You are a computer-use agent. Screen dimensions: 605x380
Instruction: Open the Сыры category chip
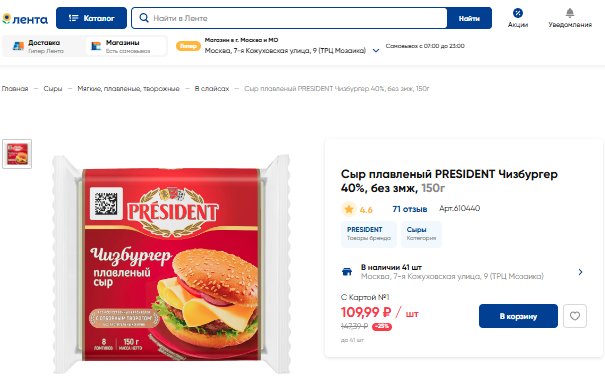coord(421,234)
